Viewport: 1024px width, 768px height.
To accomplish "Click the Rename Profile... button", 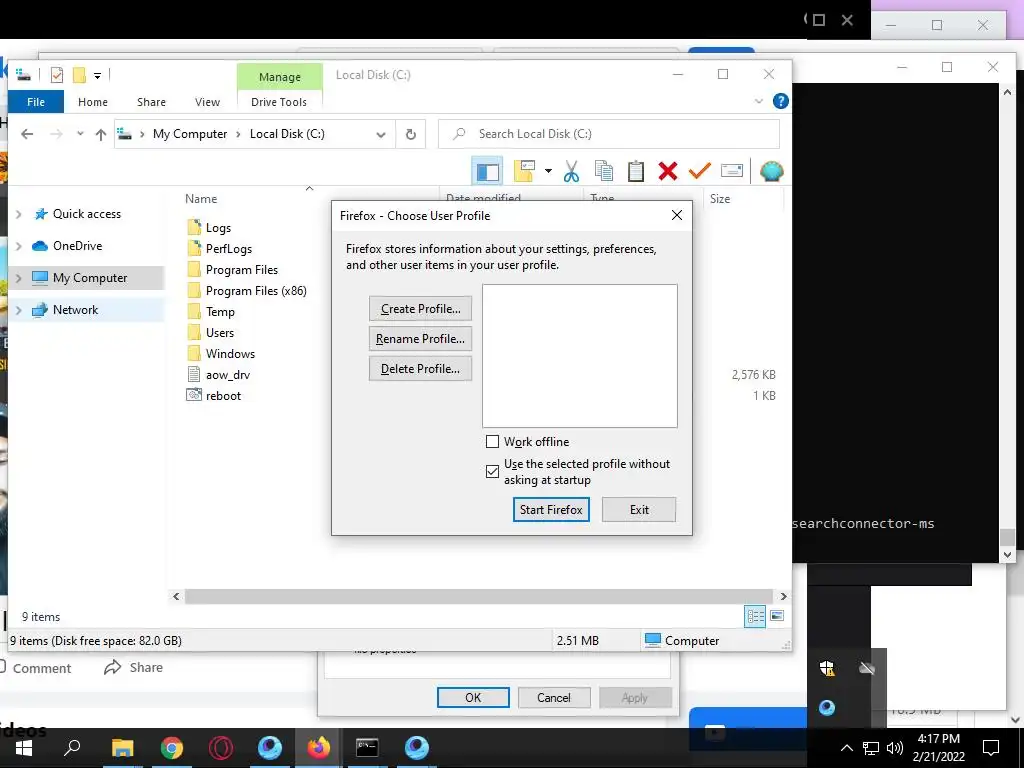I will tap(421, 339).
